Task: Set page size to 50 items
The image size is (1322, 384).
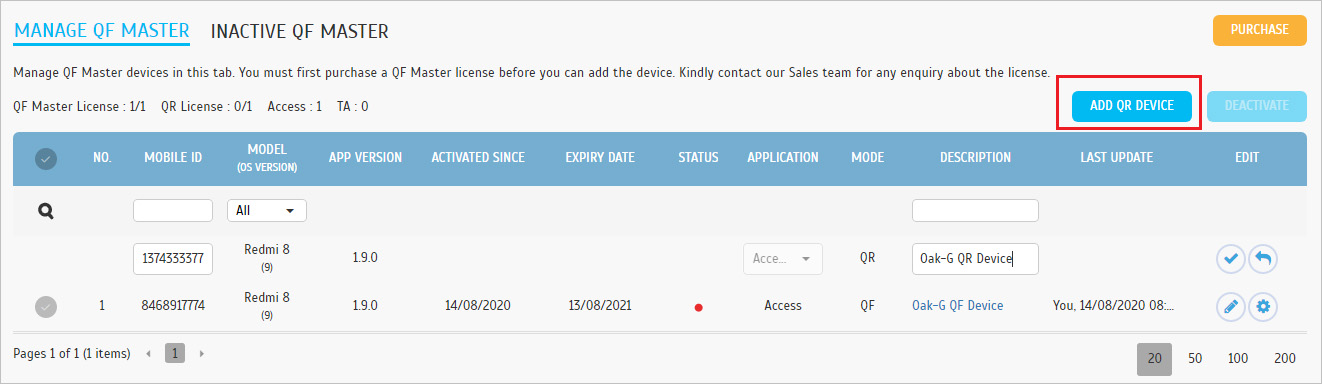Action: [x=1195, y=358]
